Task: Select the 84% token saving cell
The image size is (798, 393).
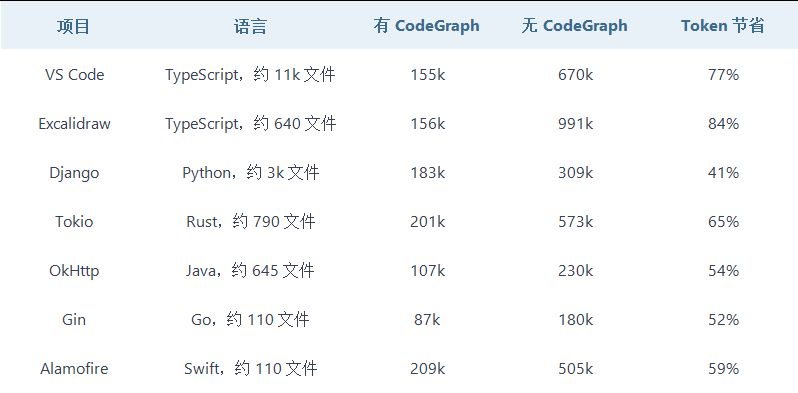Action: tap(723, 124)
